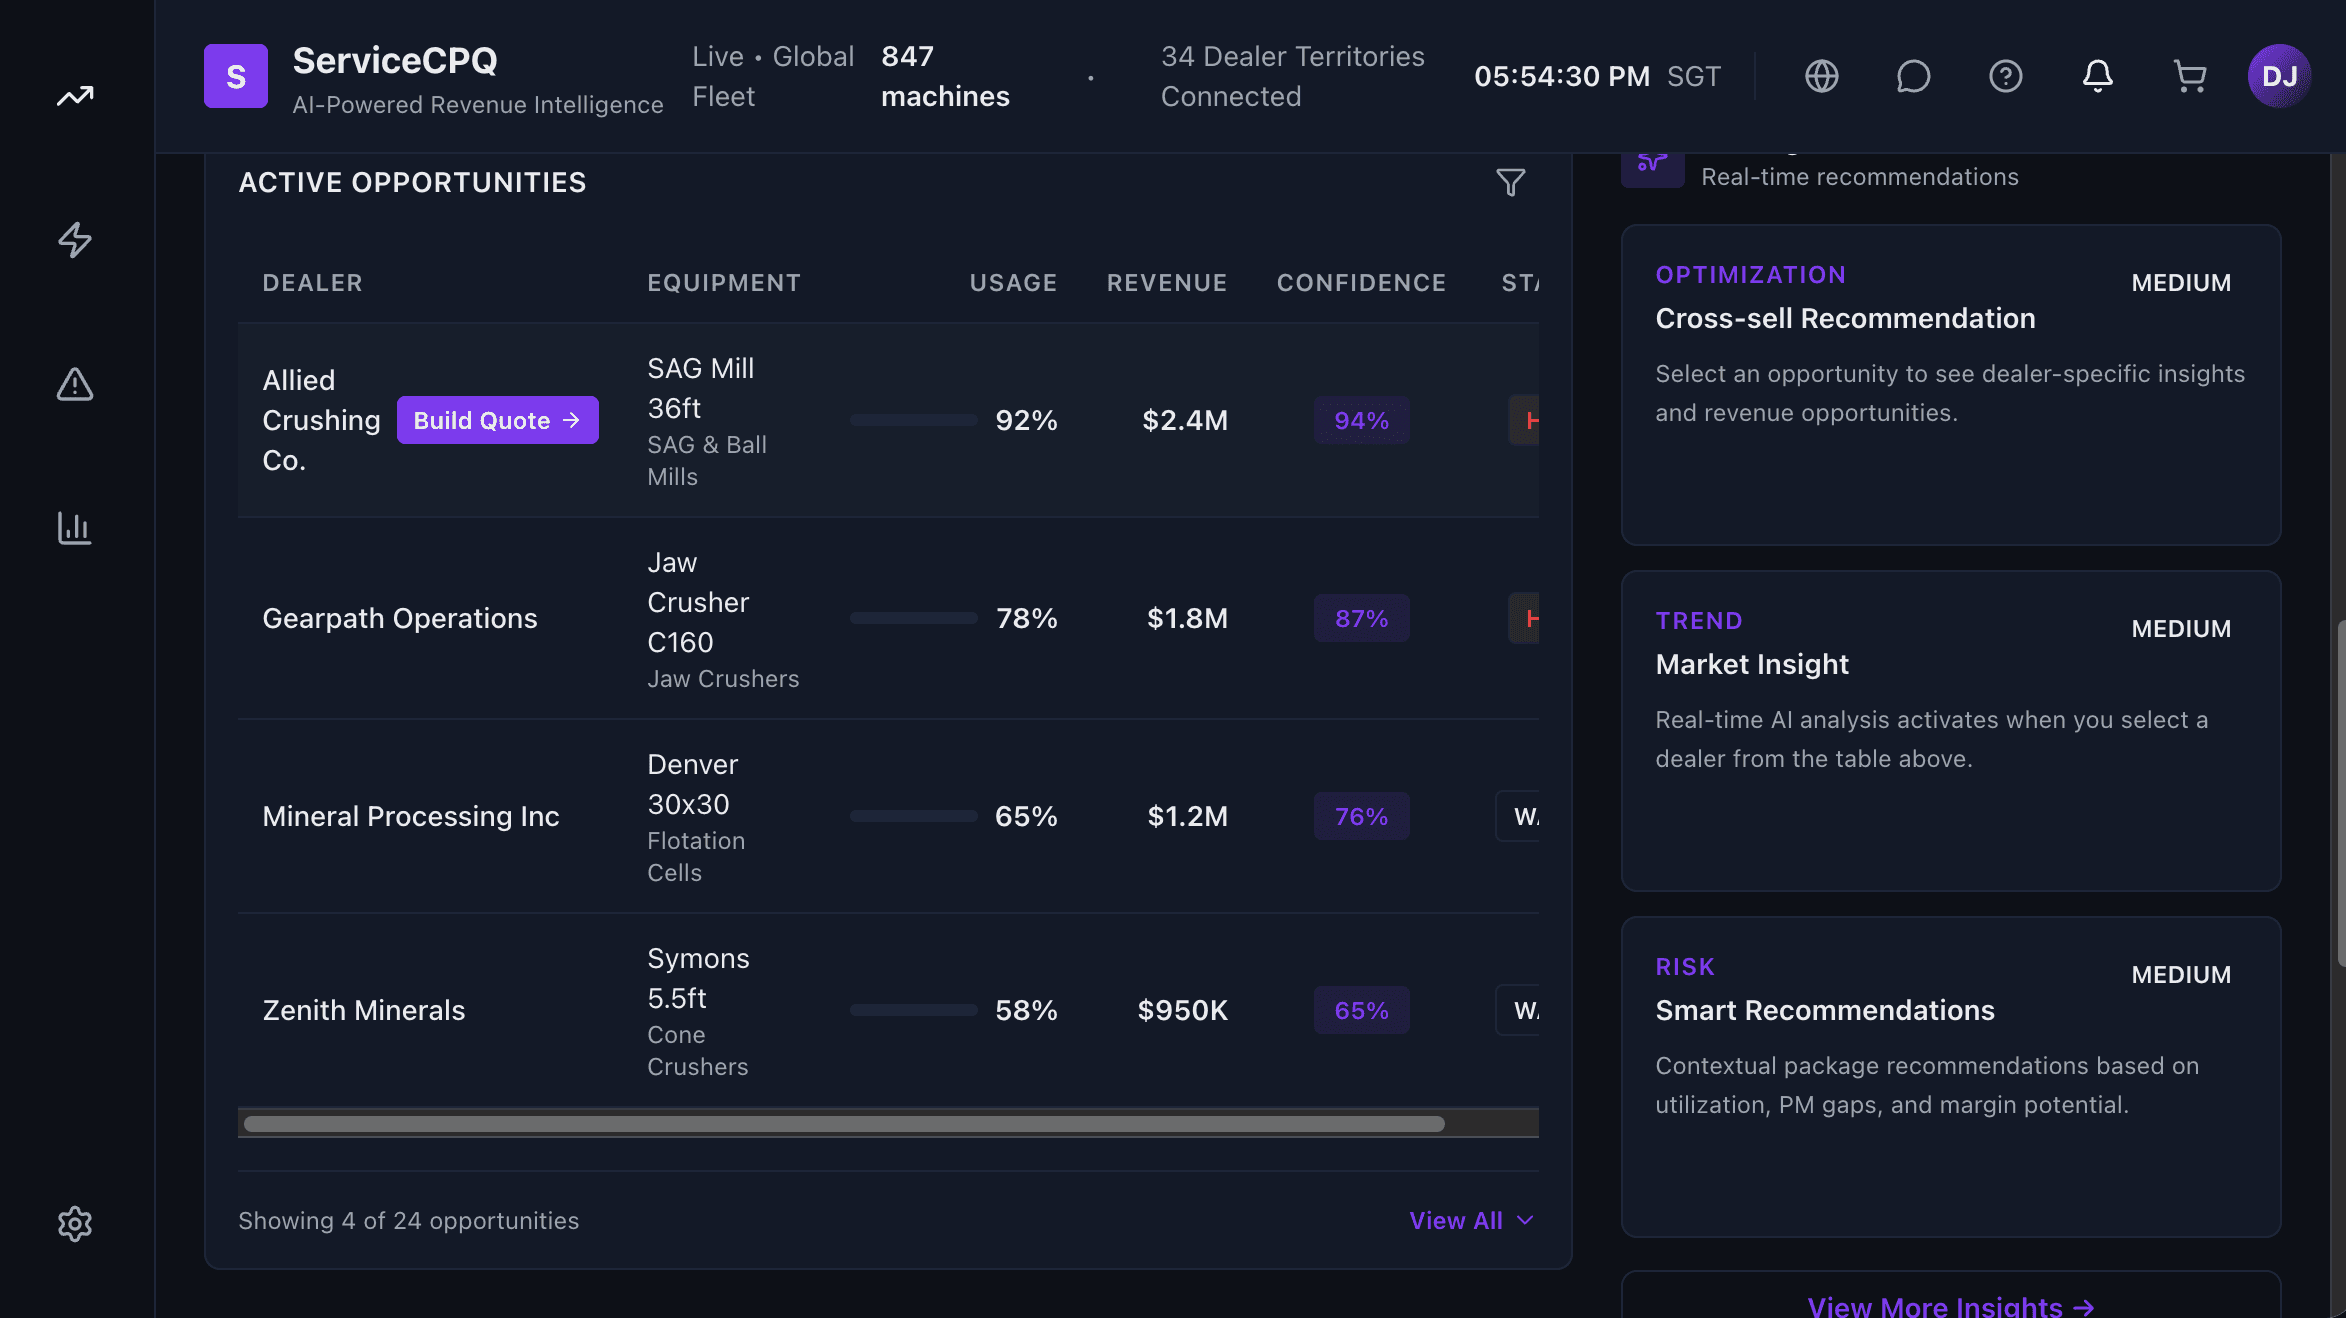The width and height of the screenshot is (2346, 1318).
Task: Click the 87% confidence badge
Action: pyautogui.click(x=1361, y=618)
